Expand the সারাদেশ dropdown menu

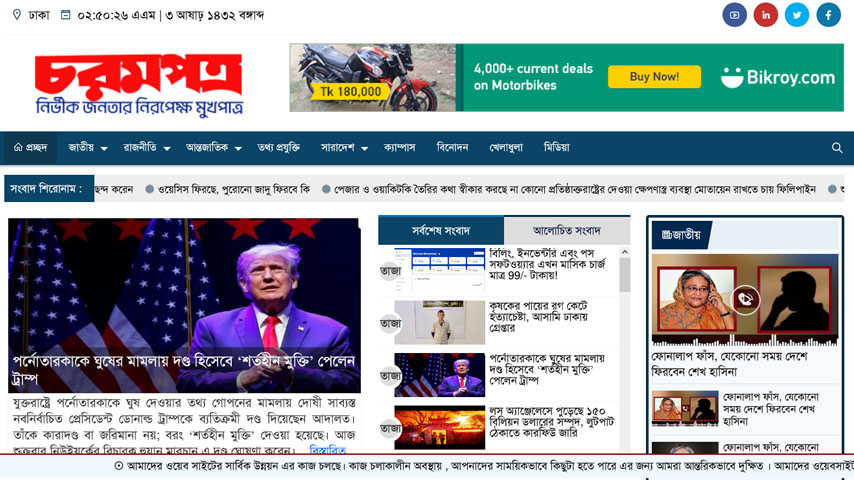coord(344,147)
